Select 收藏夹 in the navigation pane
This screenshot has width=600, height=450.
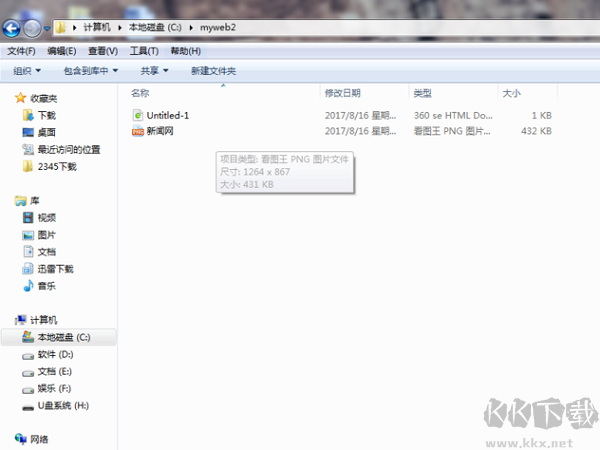(x=44, y=98)
